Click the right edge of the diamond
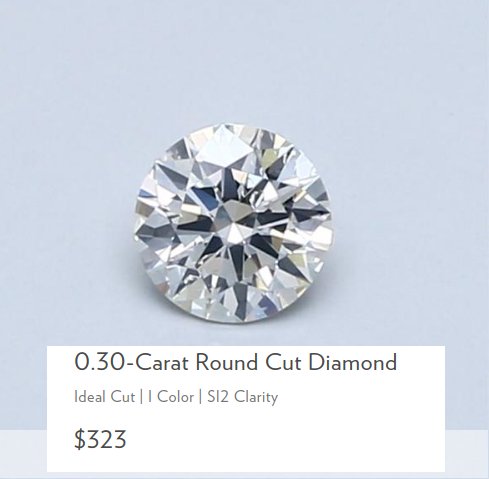The image size is (489, 479). pos(331,224)
